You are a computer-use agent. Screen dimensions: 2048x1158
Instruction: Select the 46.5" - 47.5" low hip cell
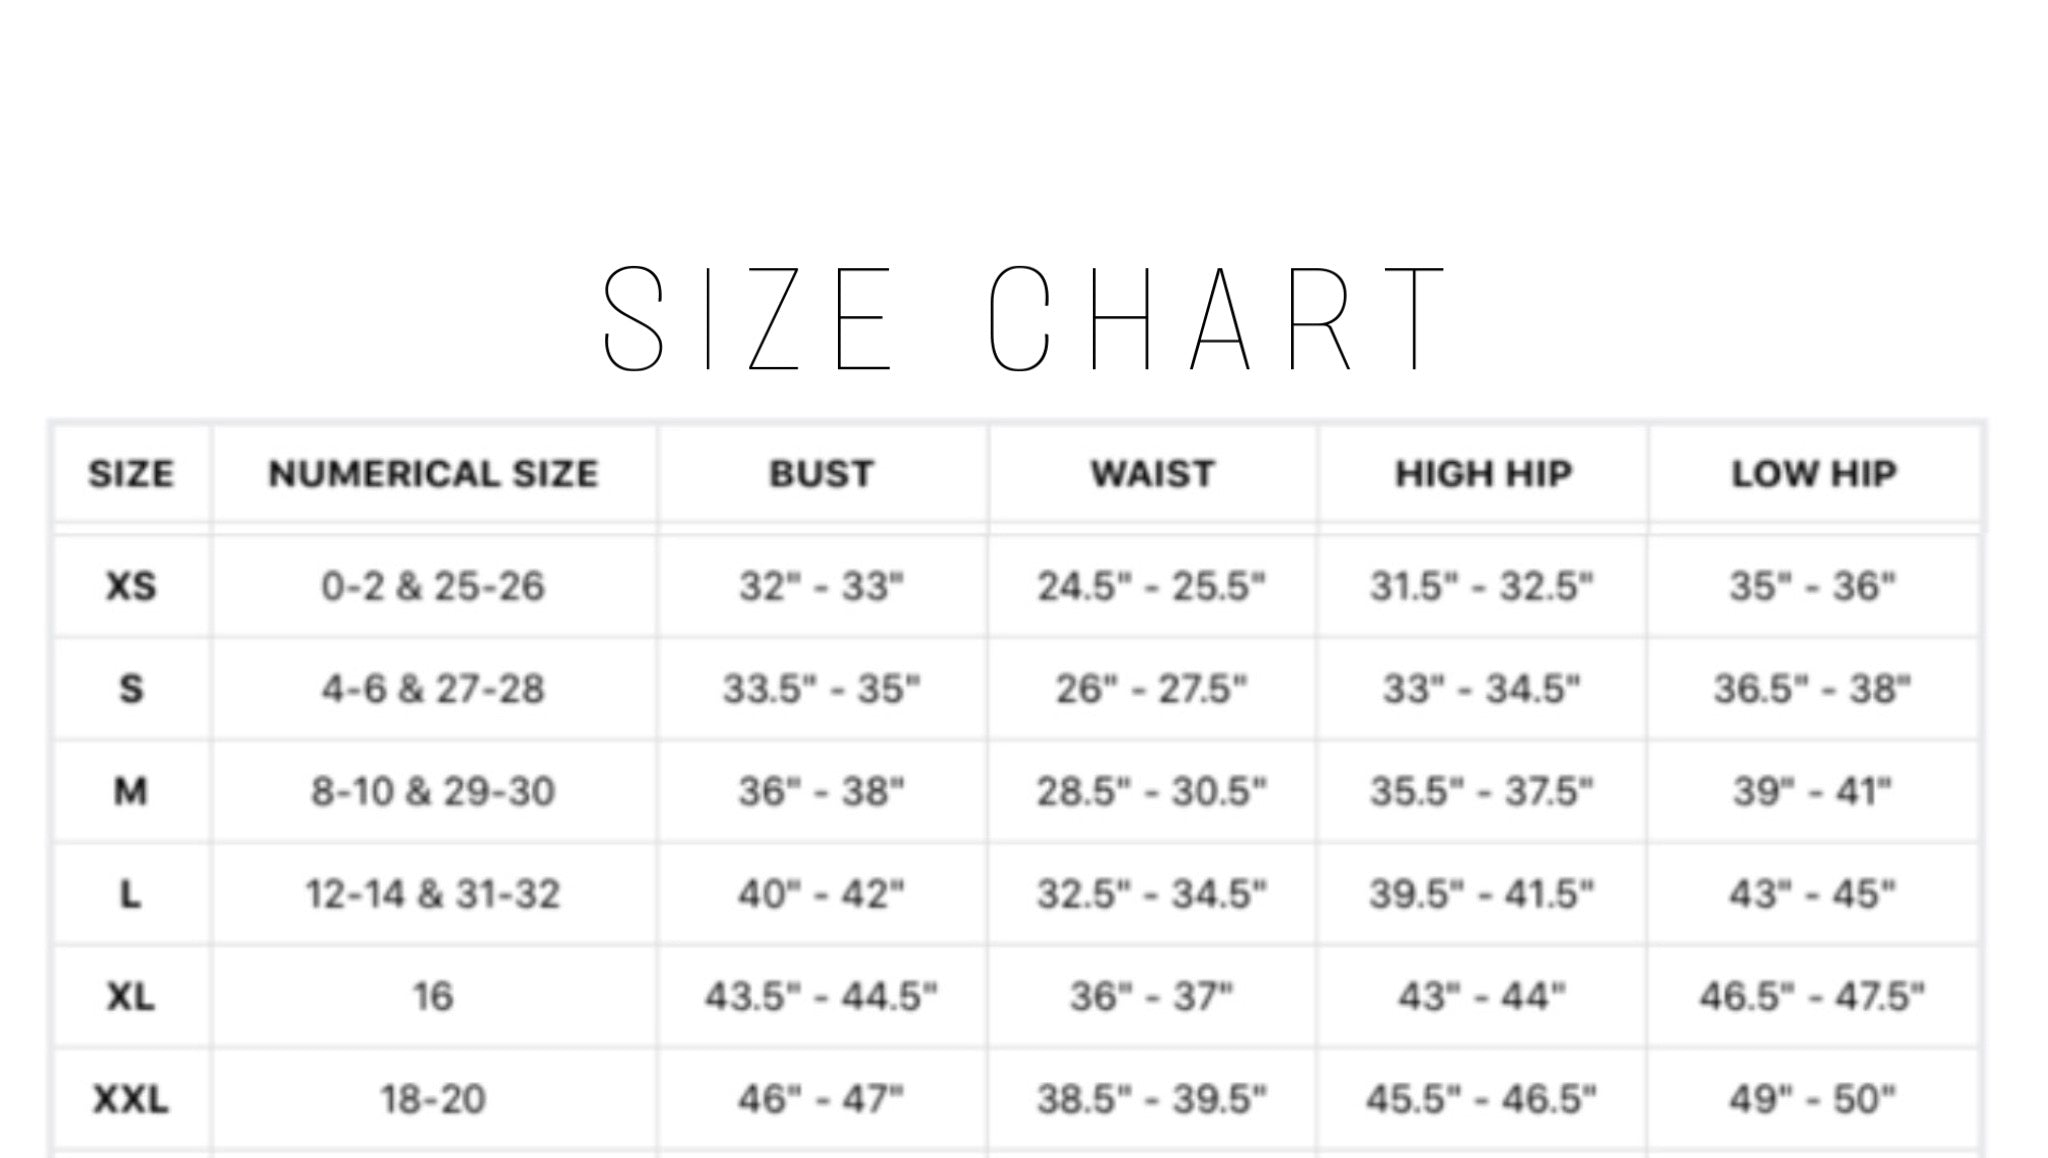[1812, 997]
